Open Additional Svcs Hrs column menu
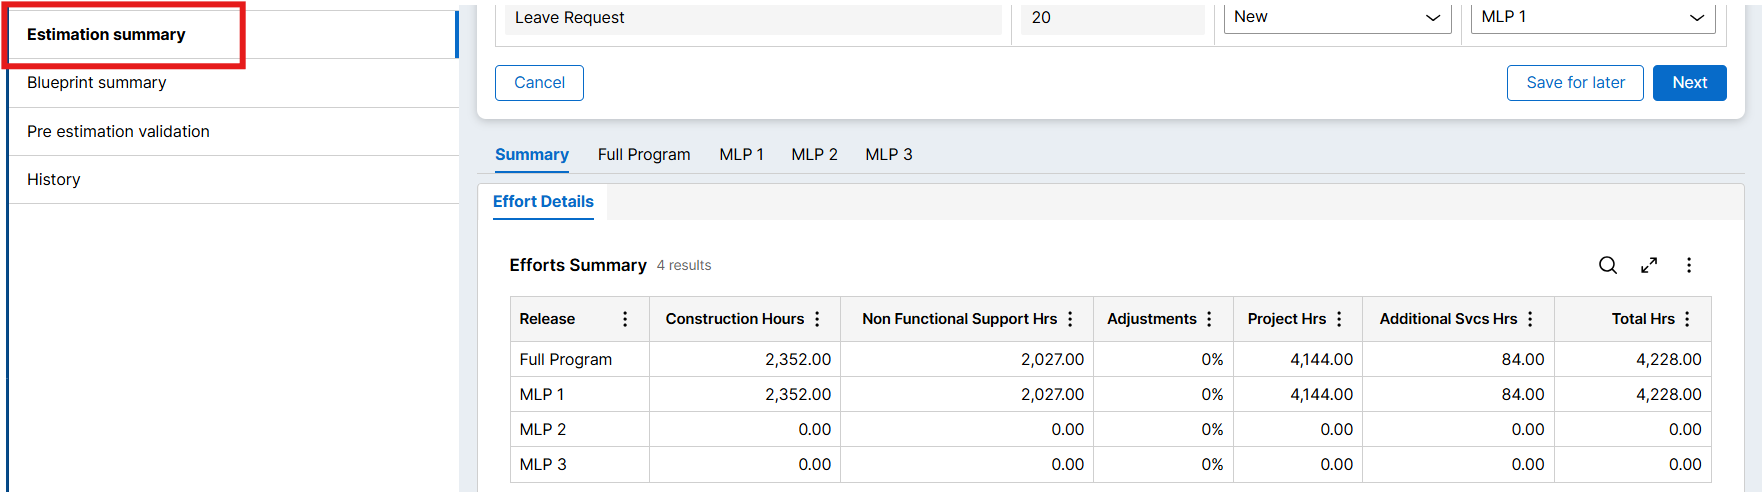Image resolution: width=1762 pixels, height=492 pixels. pos(1530,319)
